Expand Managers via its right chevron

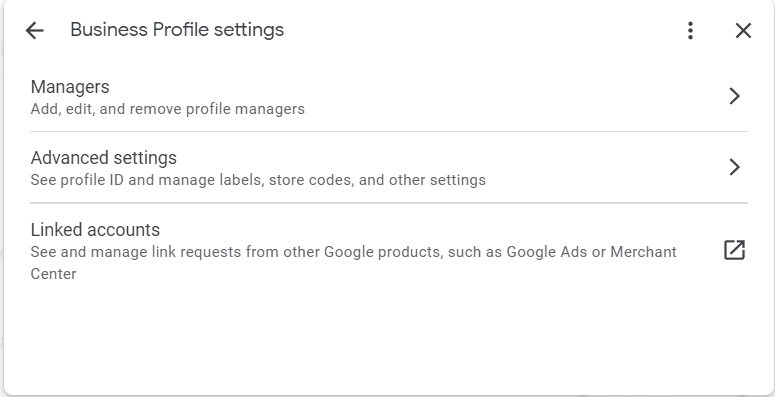pos(734,96)
